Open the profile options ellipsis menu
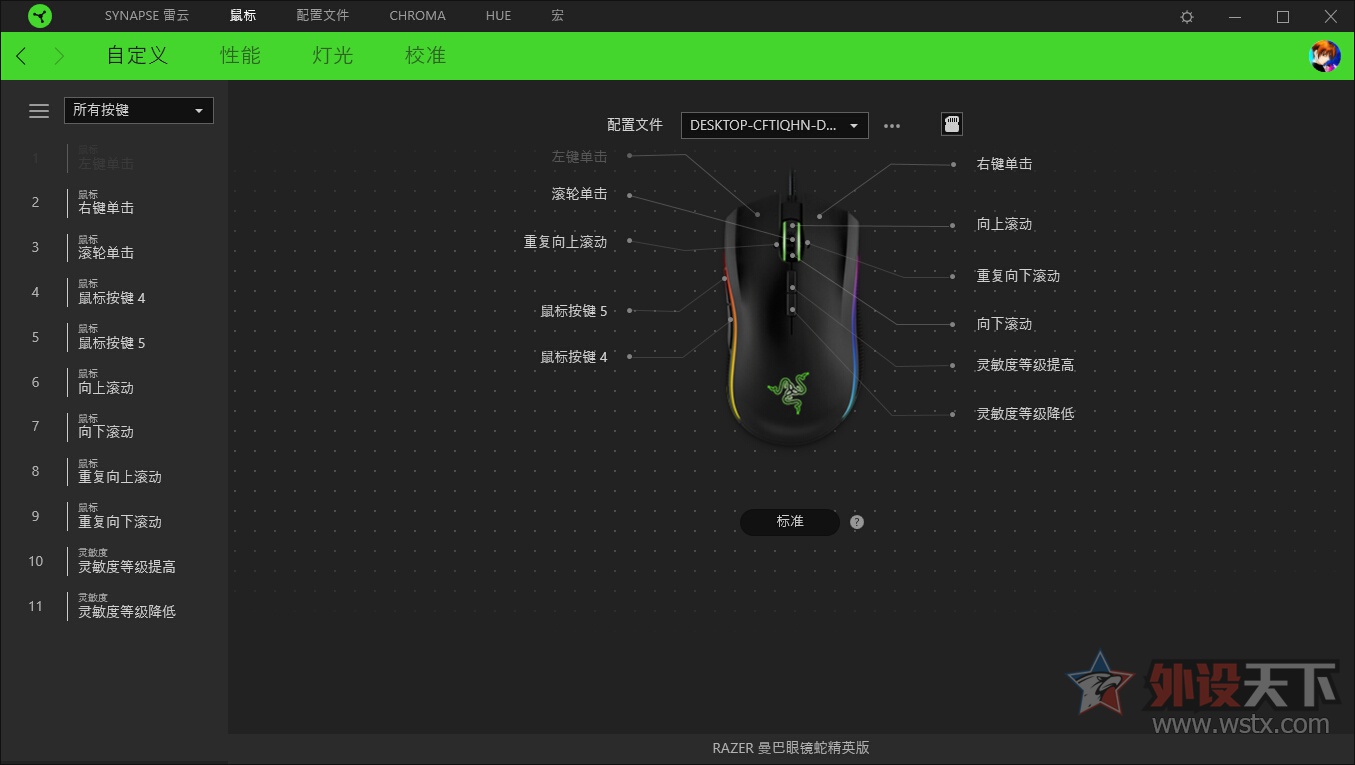This screenshot has width=1355, height=765. (892, 124)
